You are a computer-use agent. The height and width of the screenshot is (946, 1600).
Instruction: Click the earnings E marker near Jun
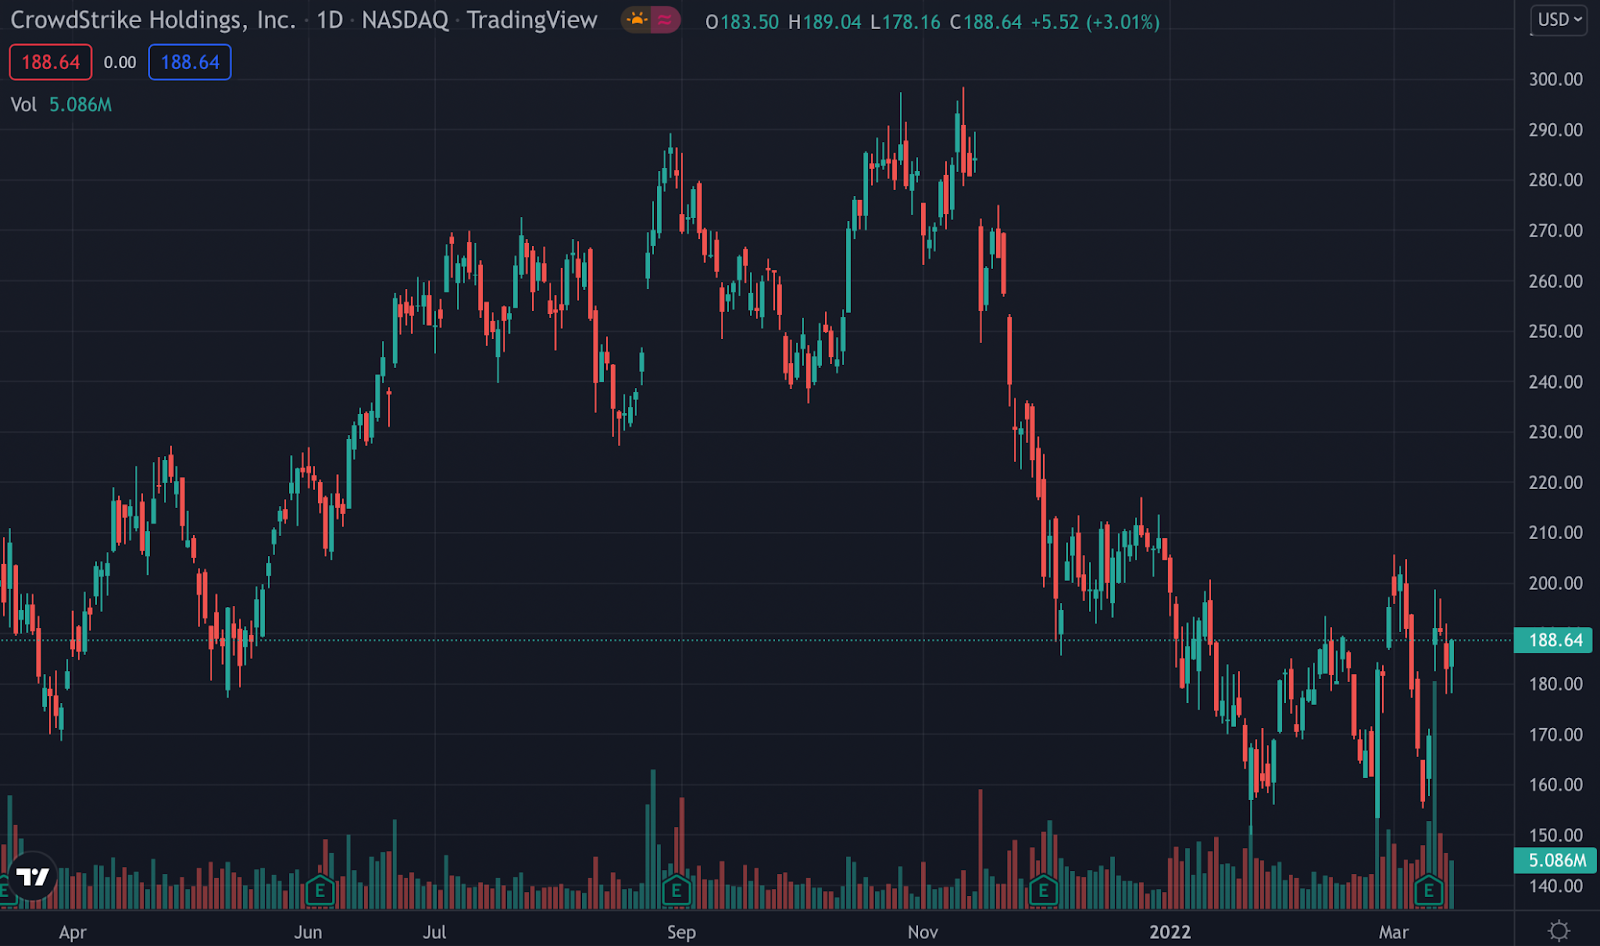click(320, 889)
